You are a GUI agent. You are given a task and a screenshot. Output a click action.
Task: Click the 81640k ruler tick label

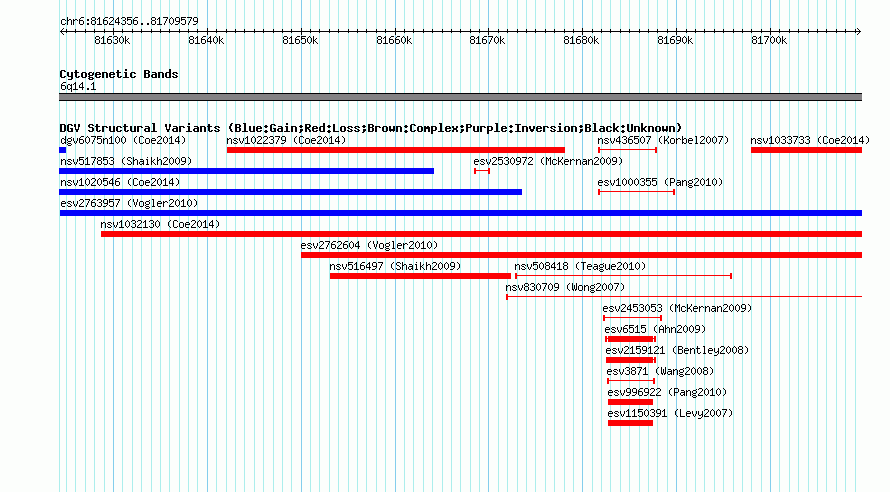tap(206, 40)
